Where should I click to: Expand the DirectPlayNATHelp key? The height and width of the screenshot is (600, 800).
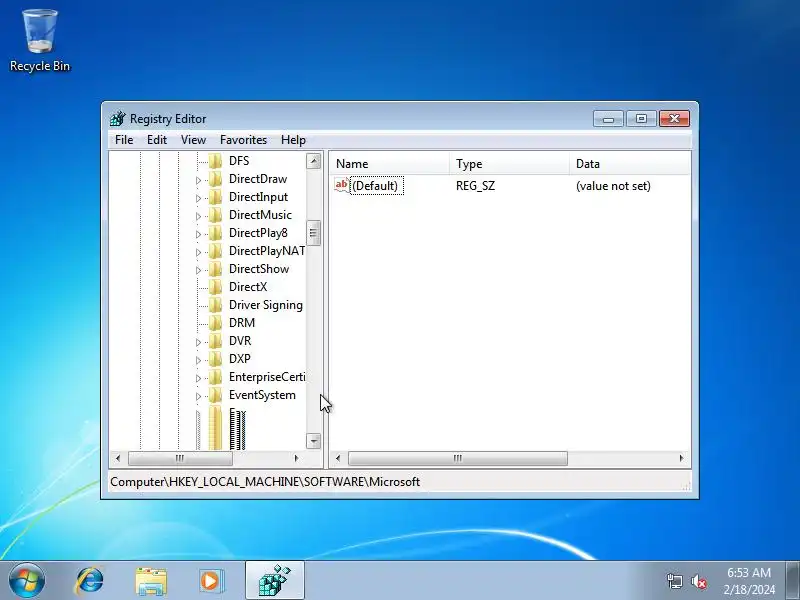point(198,252)
